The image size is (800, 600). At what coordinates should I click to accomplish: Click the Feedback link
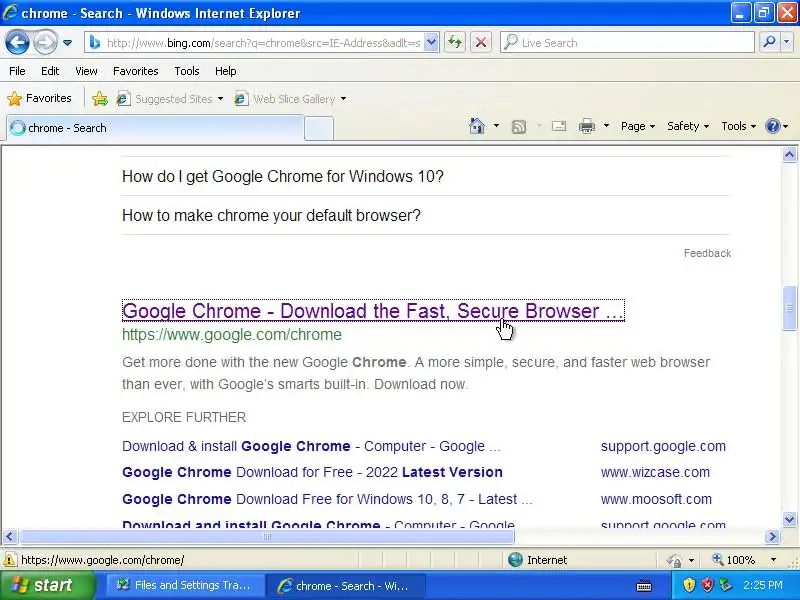(707, 253)
